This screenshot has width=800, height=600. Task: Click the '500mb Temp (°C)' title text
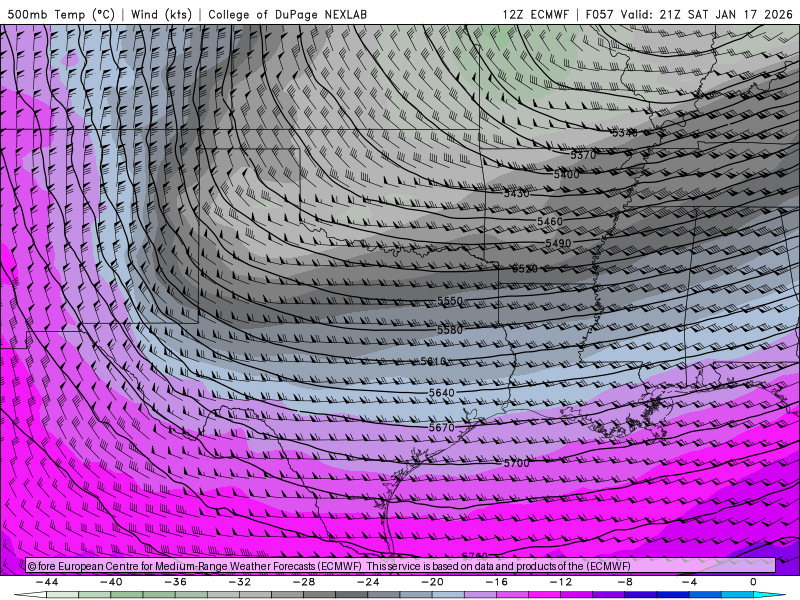61,14
